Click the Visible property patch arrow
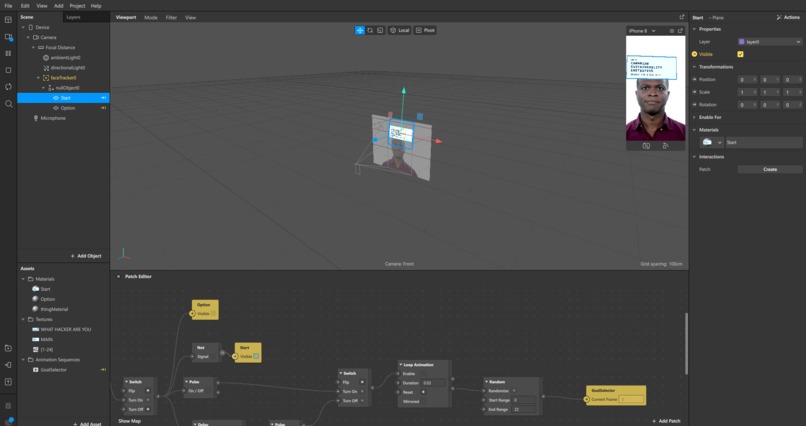The height and width of the screenshot is (426, 806). 694,54
